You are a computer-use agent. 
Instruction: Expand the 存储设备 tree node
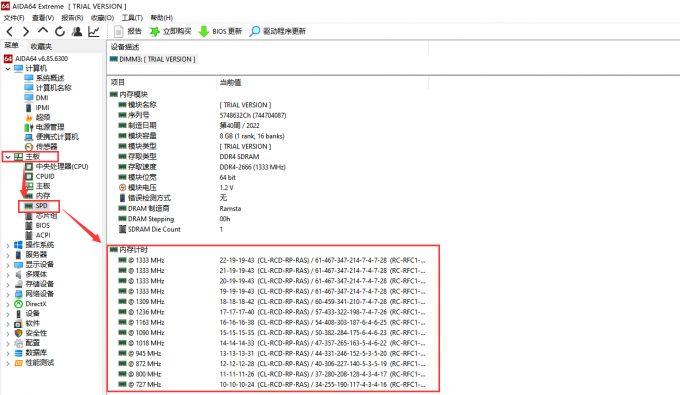tap(8, 284)
